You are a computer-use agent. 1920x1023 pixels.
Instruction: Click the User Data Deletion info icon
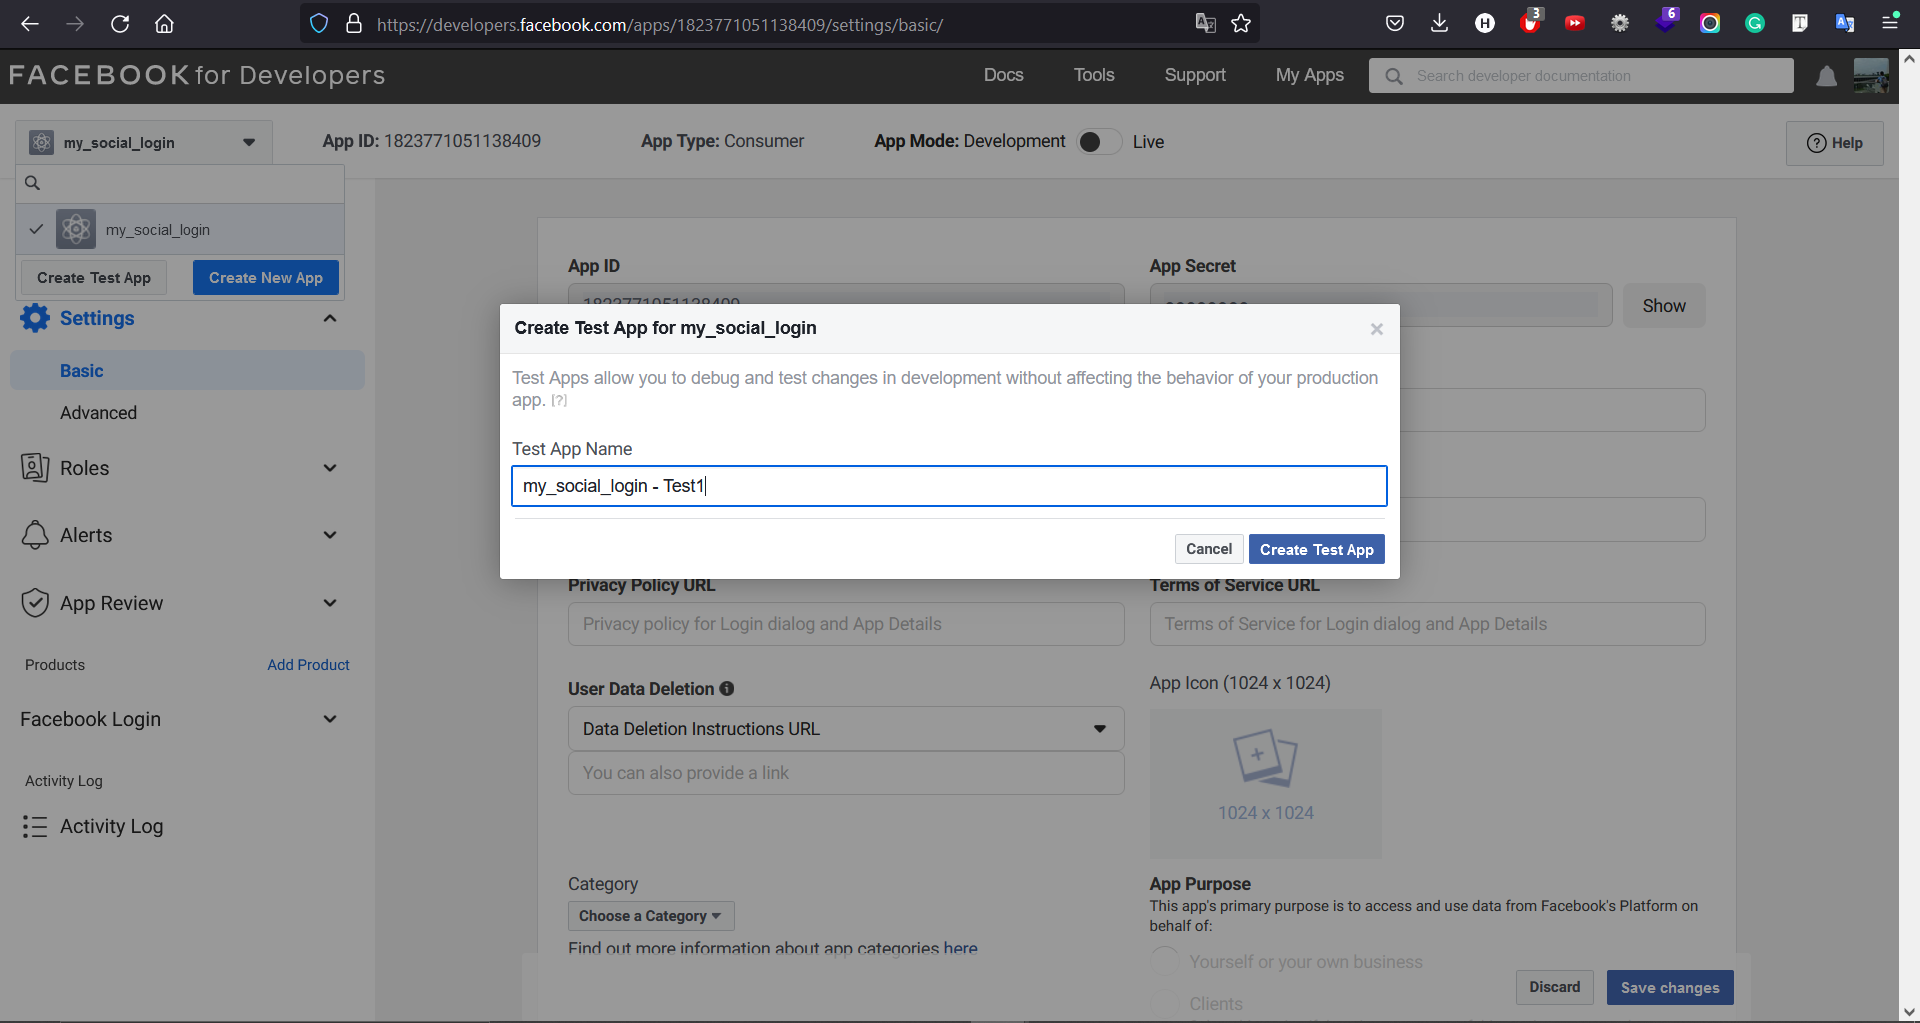click(x=727, y=688)
